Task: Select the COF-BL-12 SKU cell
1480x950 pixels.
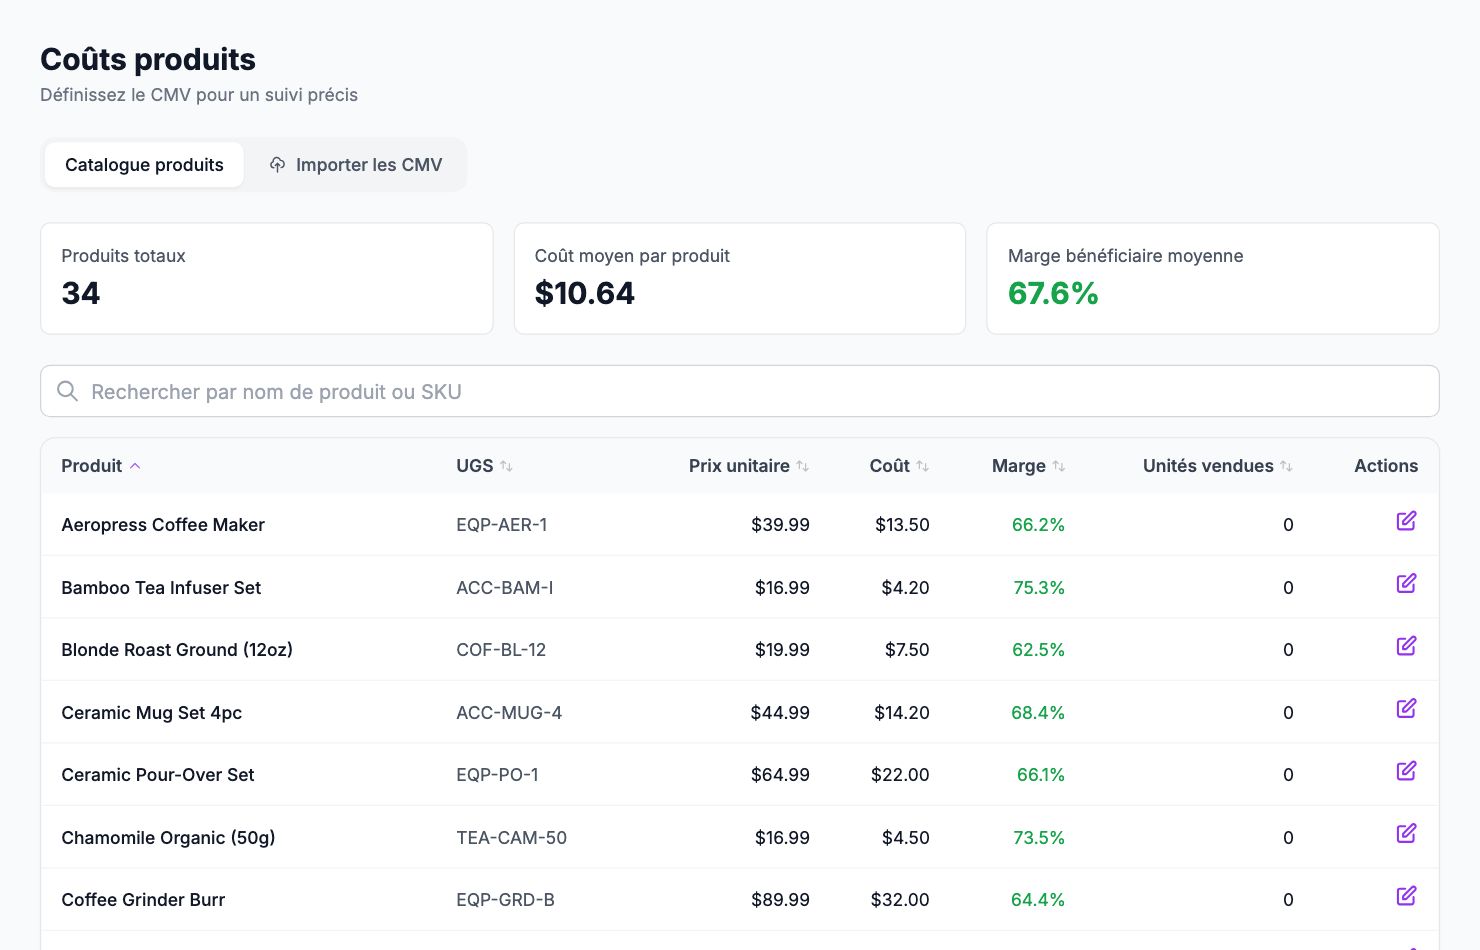Action: click(x=501, y=650)
